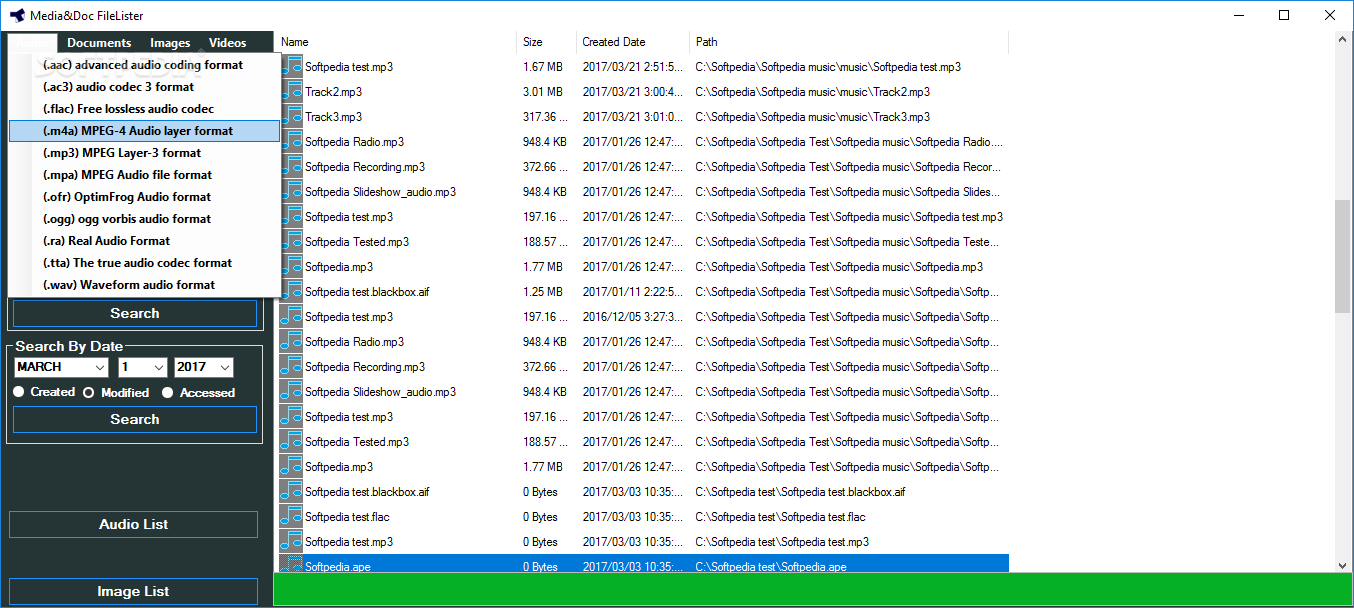Click the 3.01 MB size cell
The height and width of the screenshot is (608, 1354).
(x=543, y=92)
